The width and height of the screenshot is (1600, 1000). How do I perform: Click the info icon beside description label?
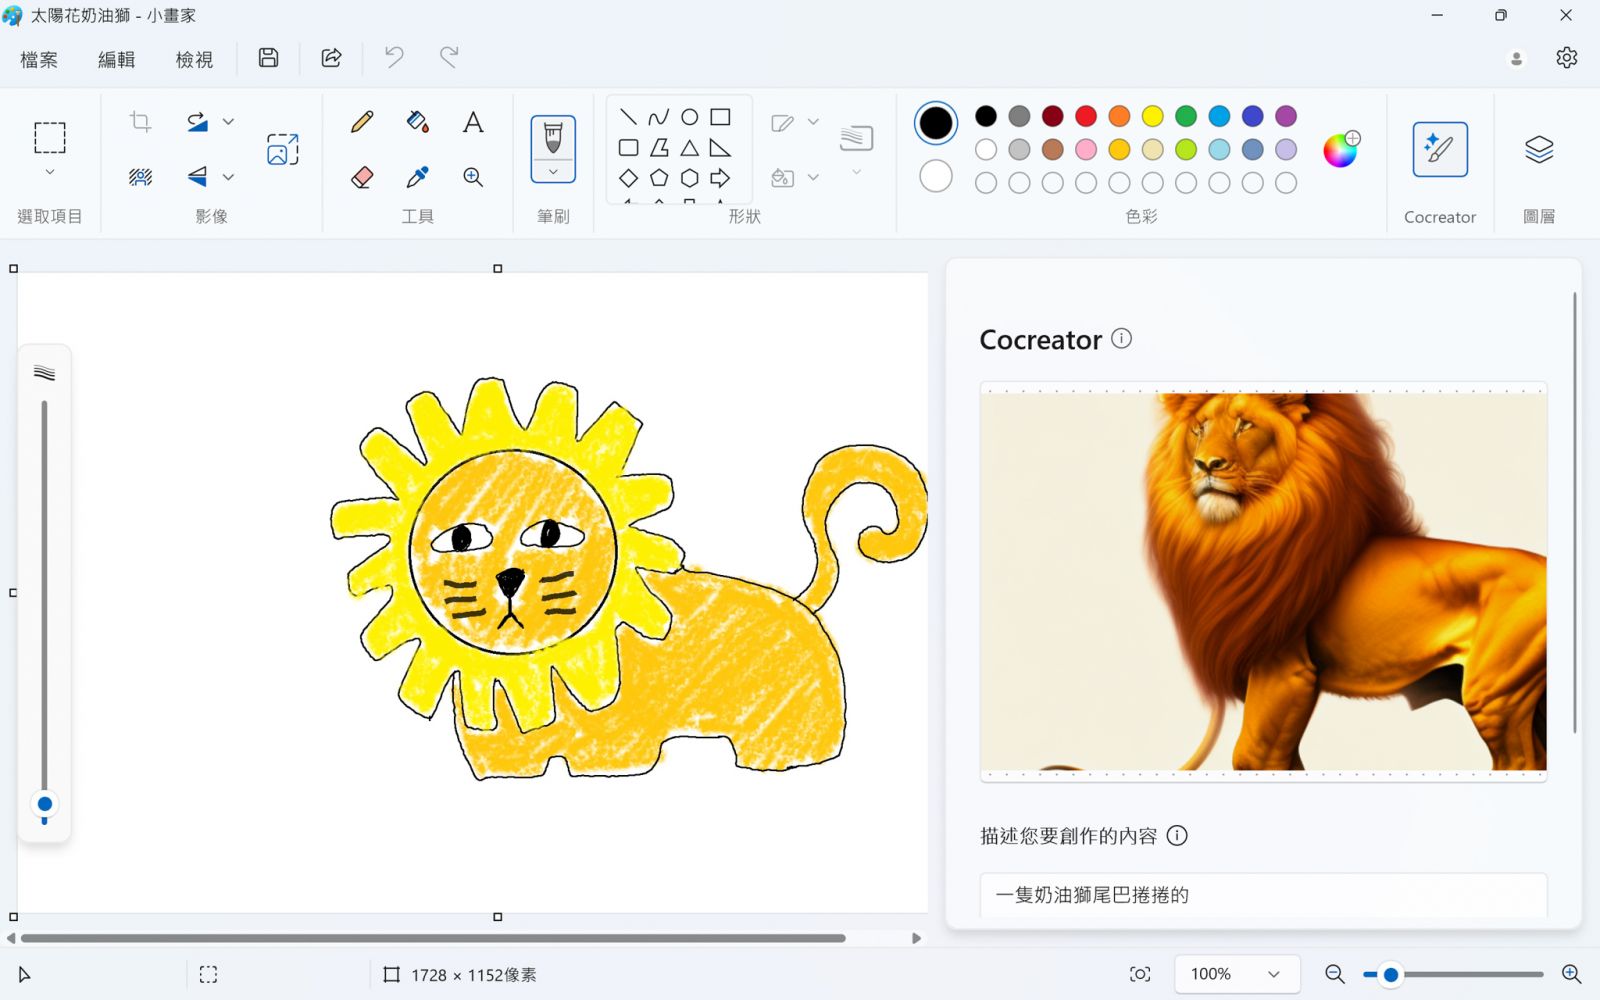coord(1177,835)
